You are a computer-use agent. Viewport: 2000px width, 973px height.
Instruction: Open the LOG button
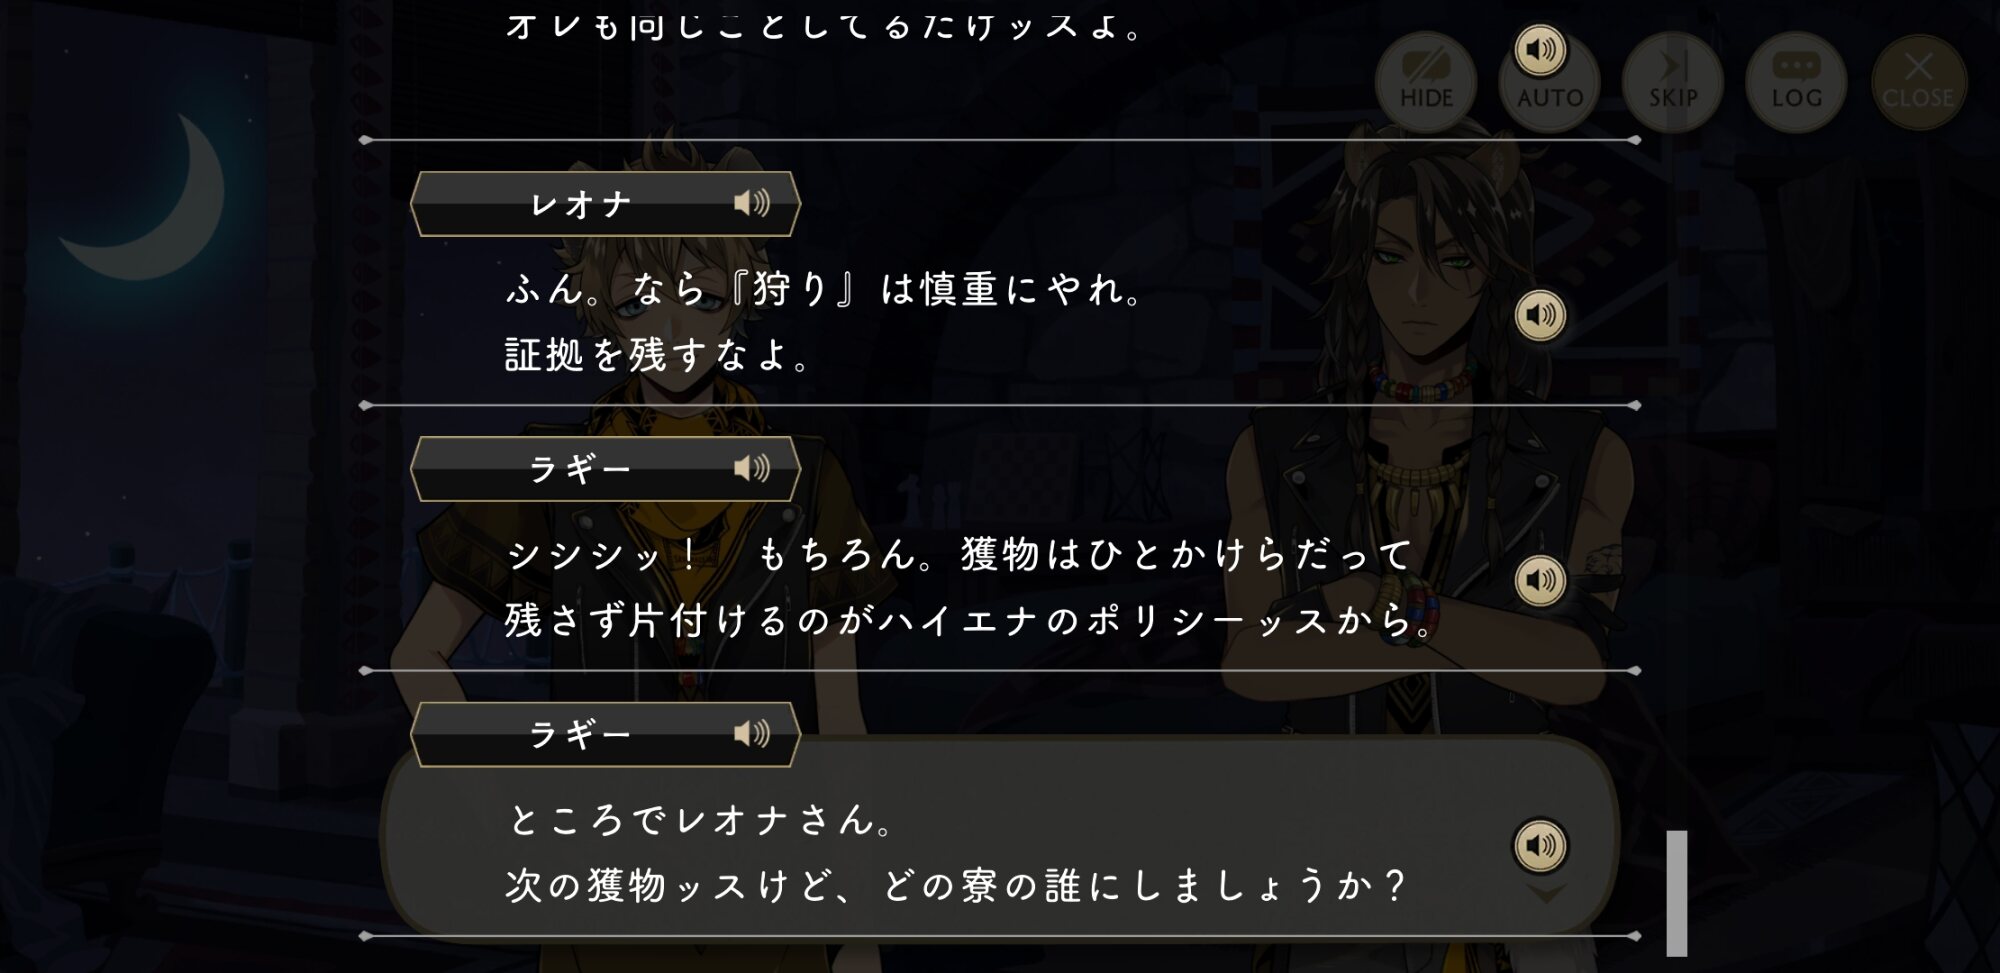(x=1796, y=82)
